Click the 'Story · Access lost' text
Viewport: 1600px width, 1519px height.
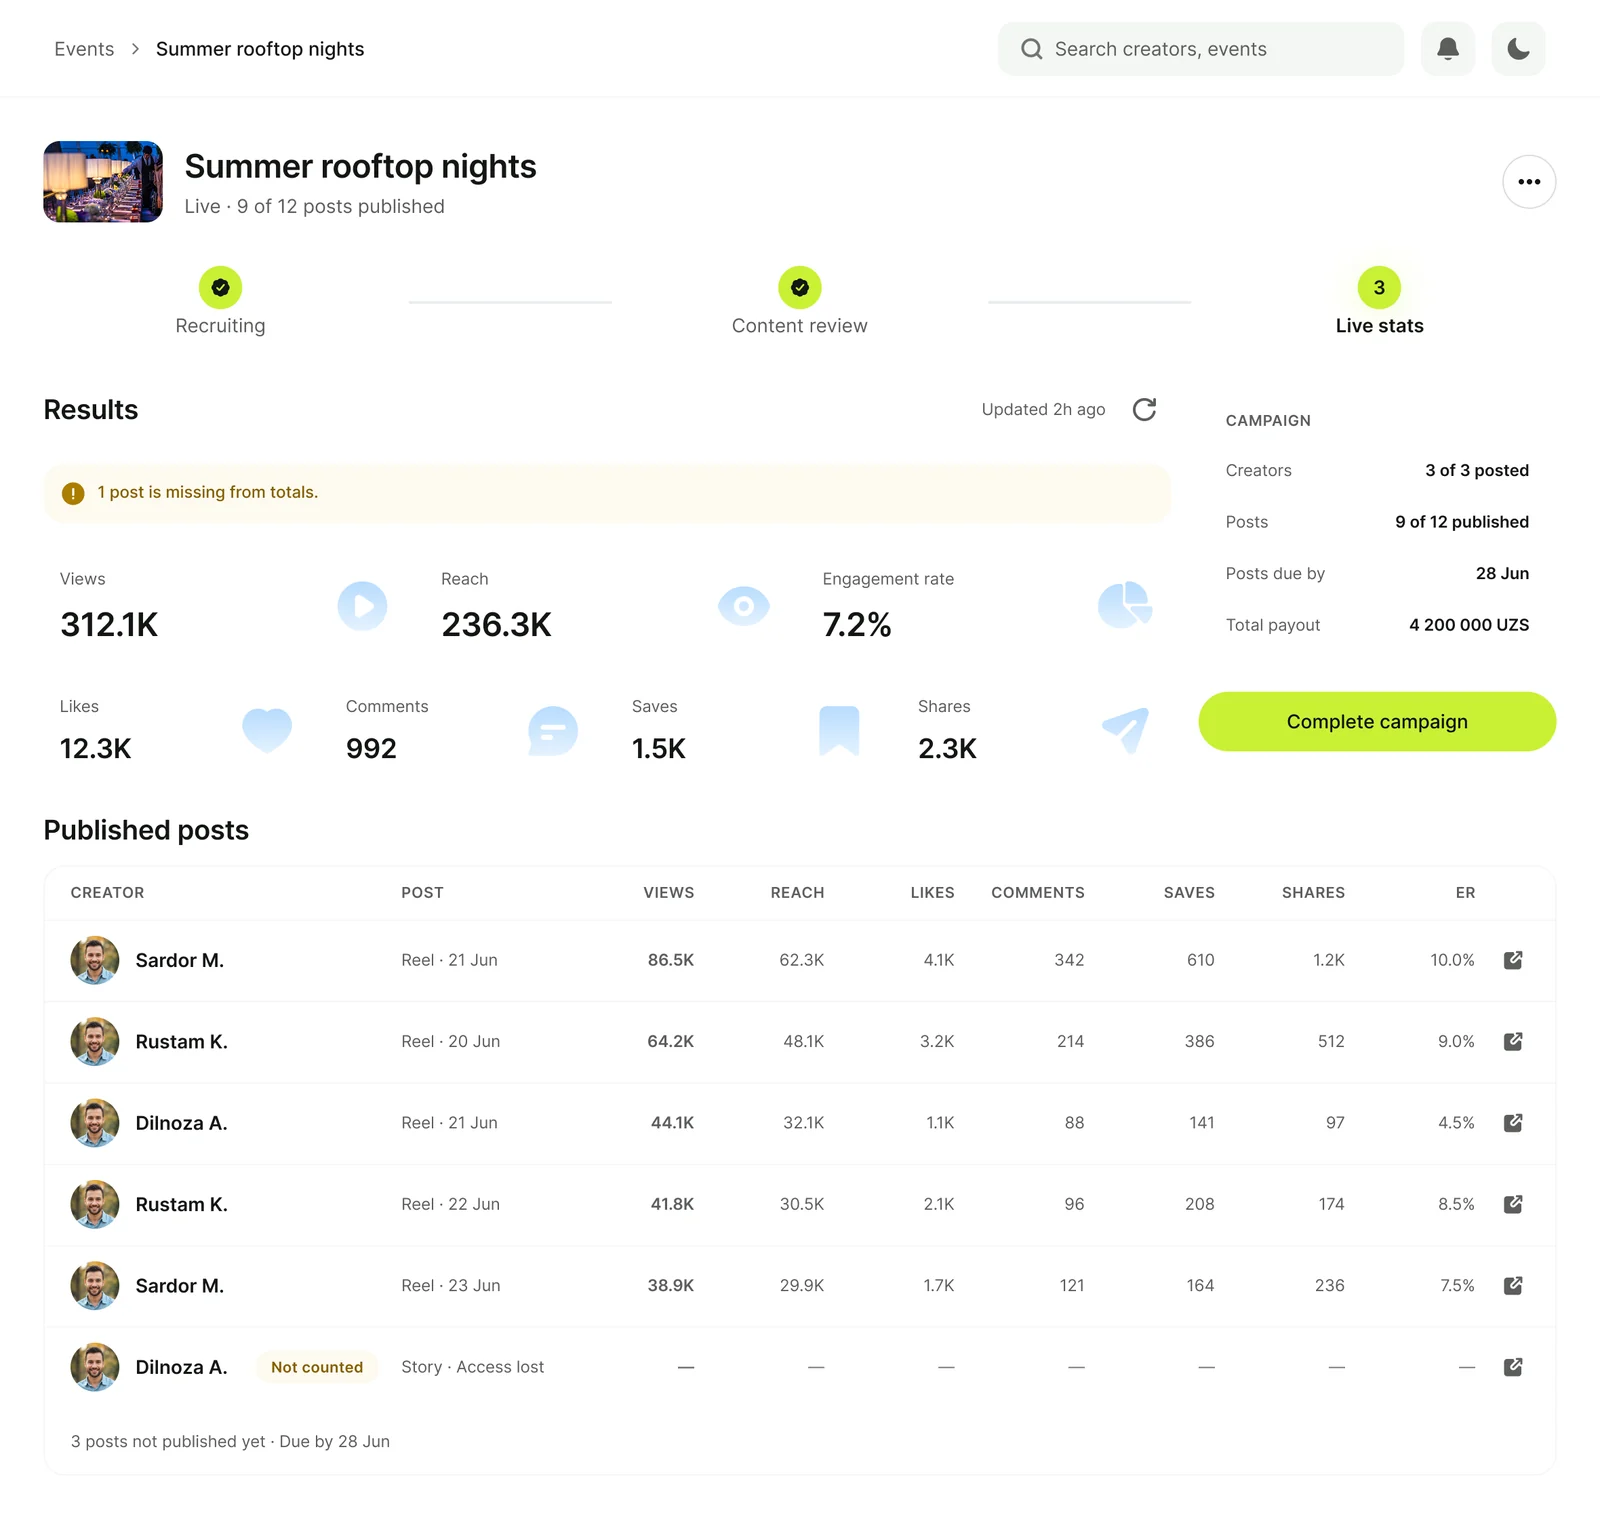click(472, 1367)
